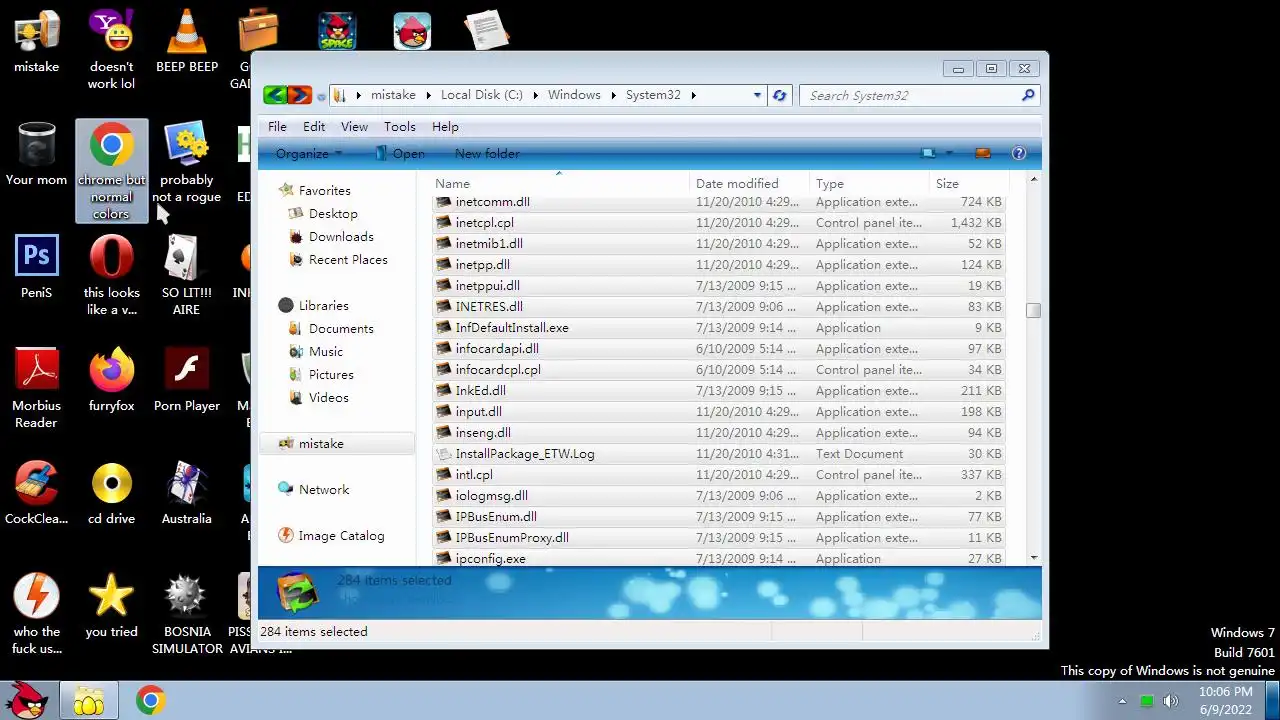This screenshot has height=720, width=1280.
Task: Expand breadcrumb arrow after mistake
Action: coord(428,95)
